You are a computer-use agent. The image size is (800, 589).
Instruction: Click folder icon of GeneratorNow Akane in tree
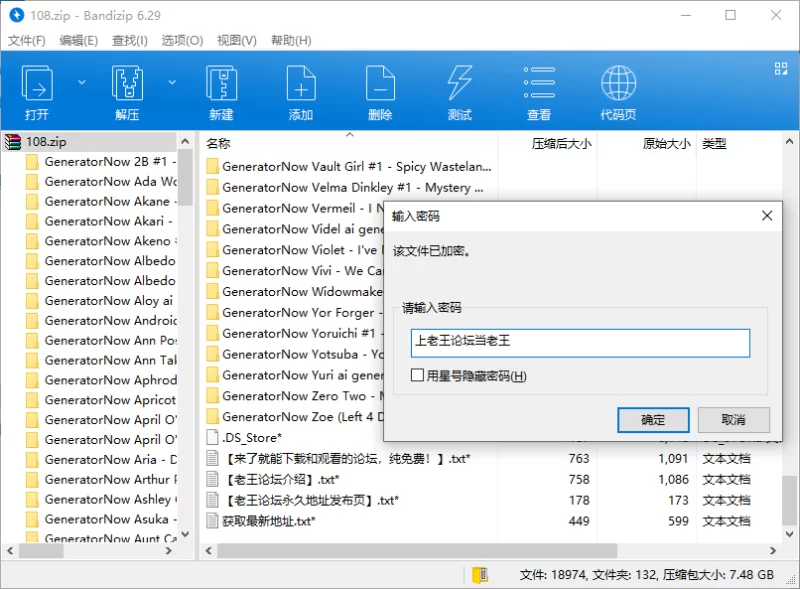(x=32, y=202)
